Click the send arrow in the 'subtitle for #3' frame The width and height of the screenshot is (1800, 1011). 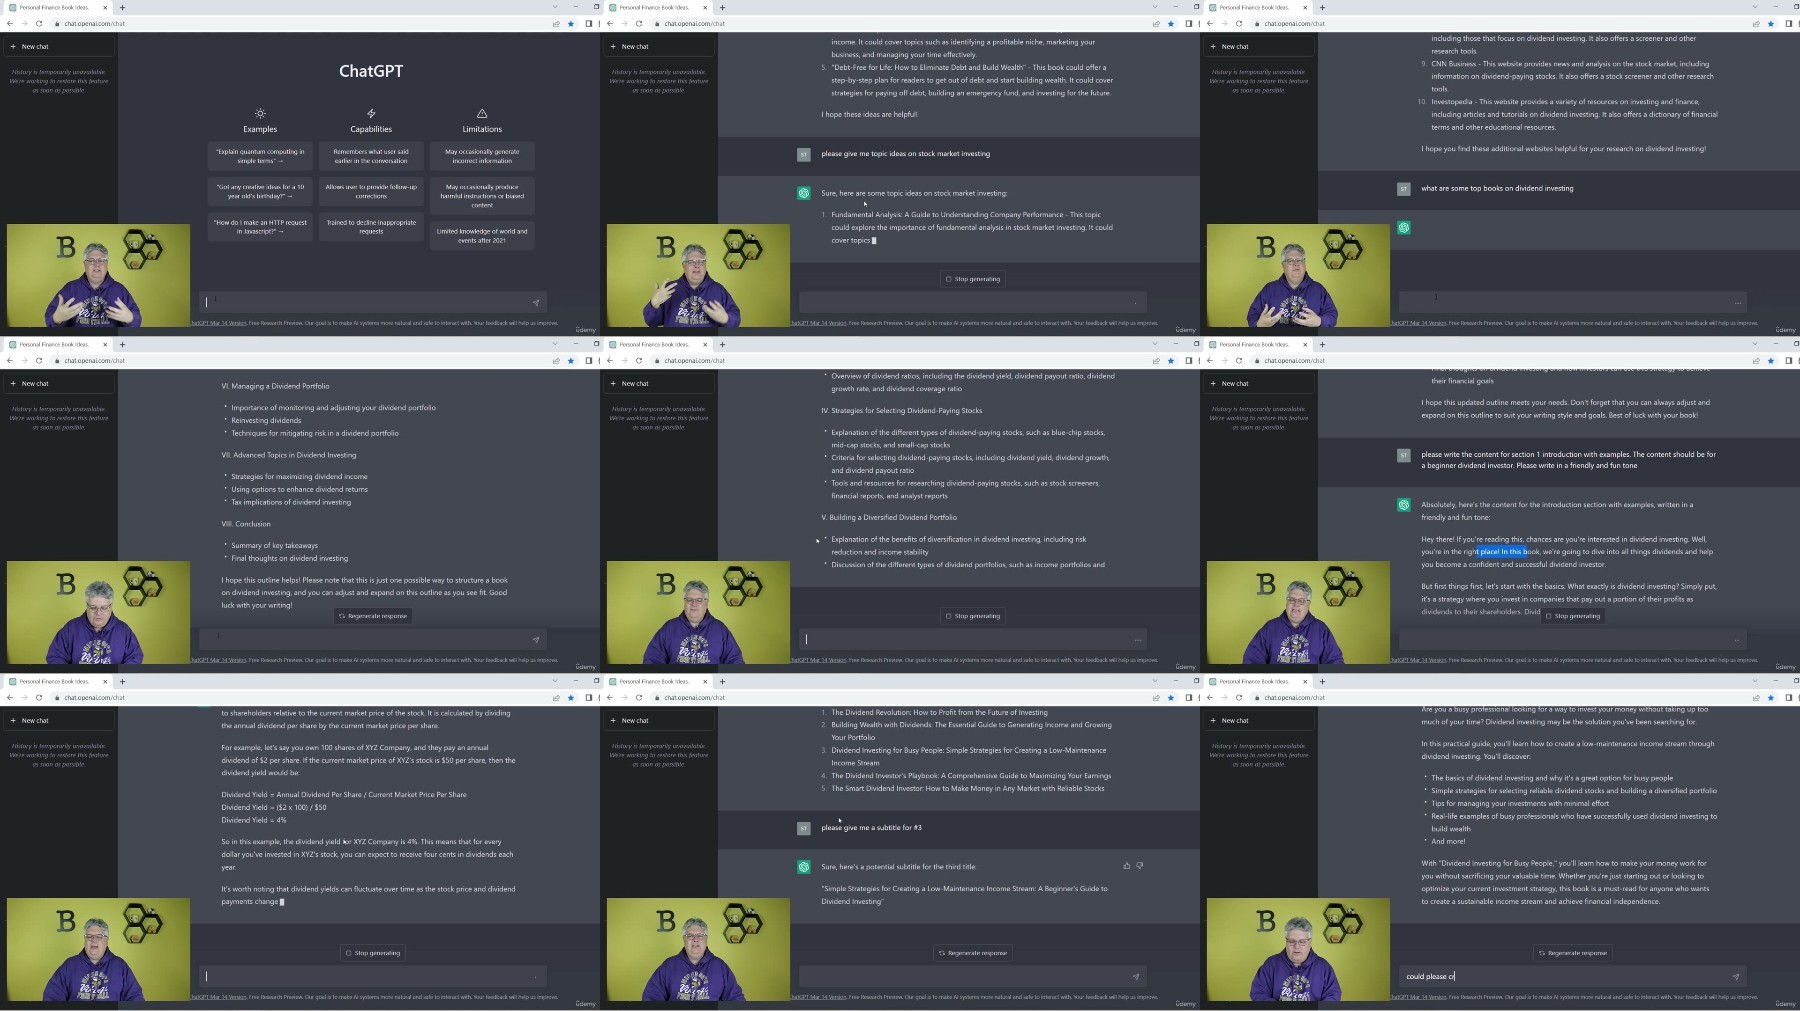[x=1136, y=976]
